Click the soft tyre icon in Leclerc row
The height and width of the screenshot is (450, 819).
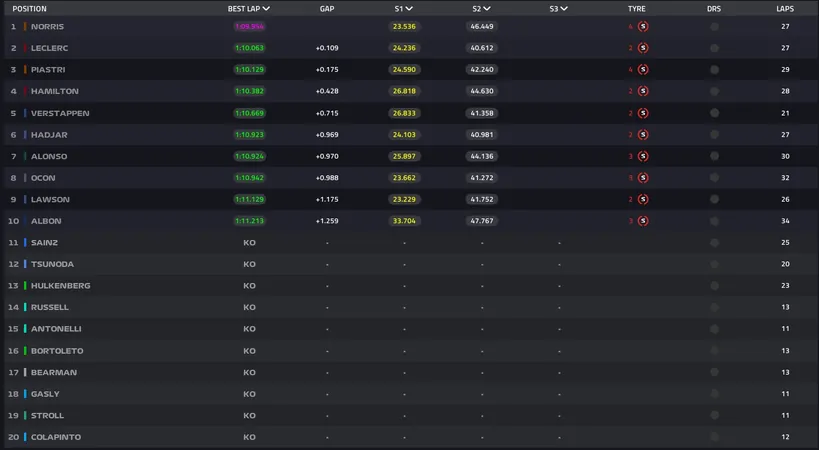[643, 48]
